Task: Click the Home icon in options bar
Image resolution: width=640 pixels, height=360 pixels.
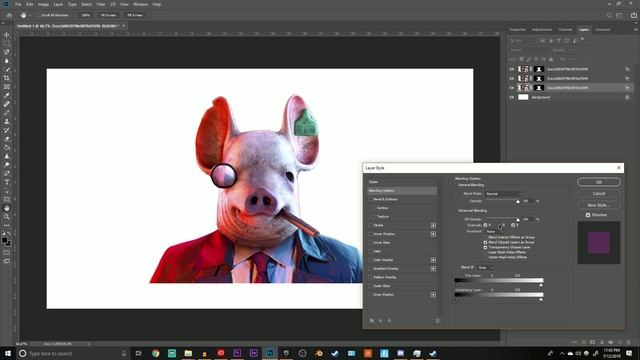Action: [x=9, y=15]
